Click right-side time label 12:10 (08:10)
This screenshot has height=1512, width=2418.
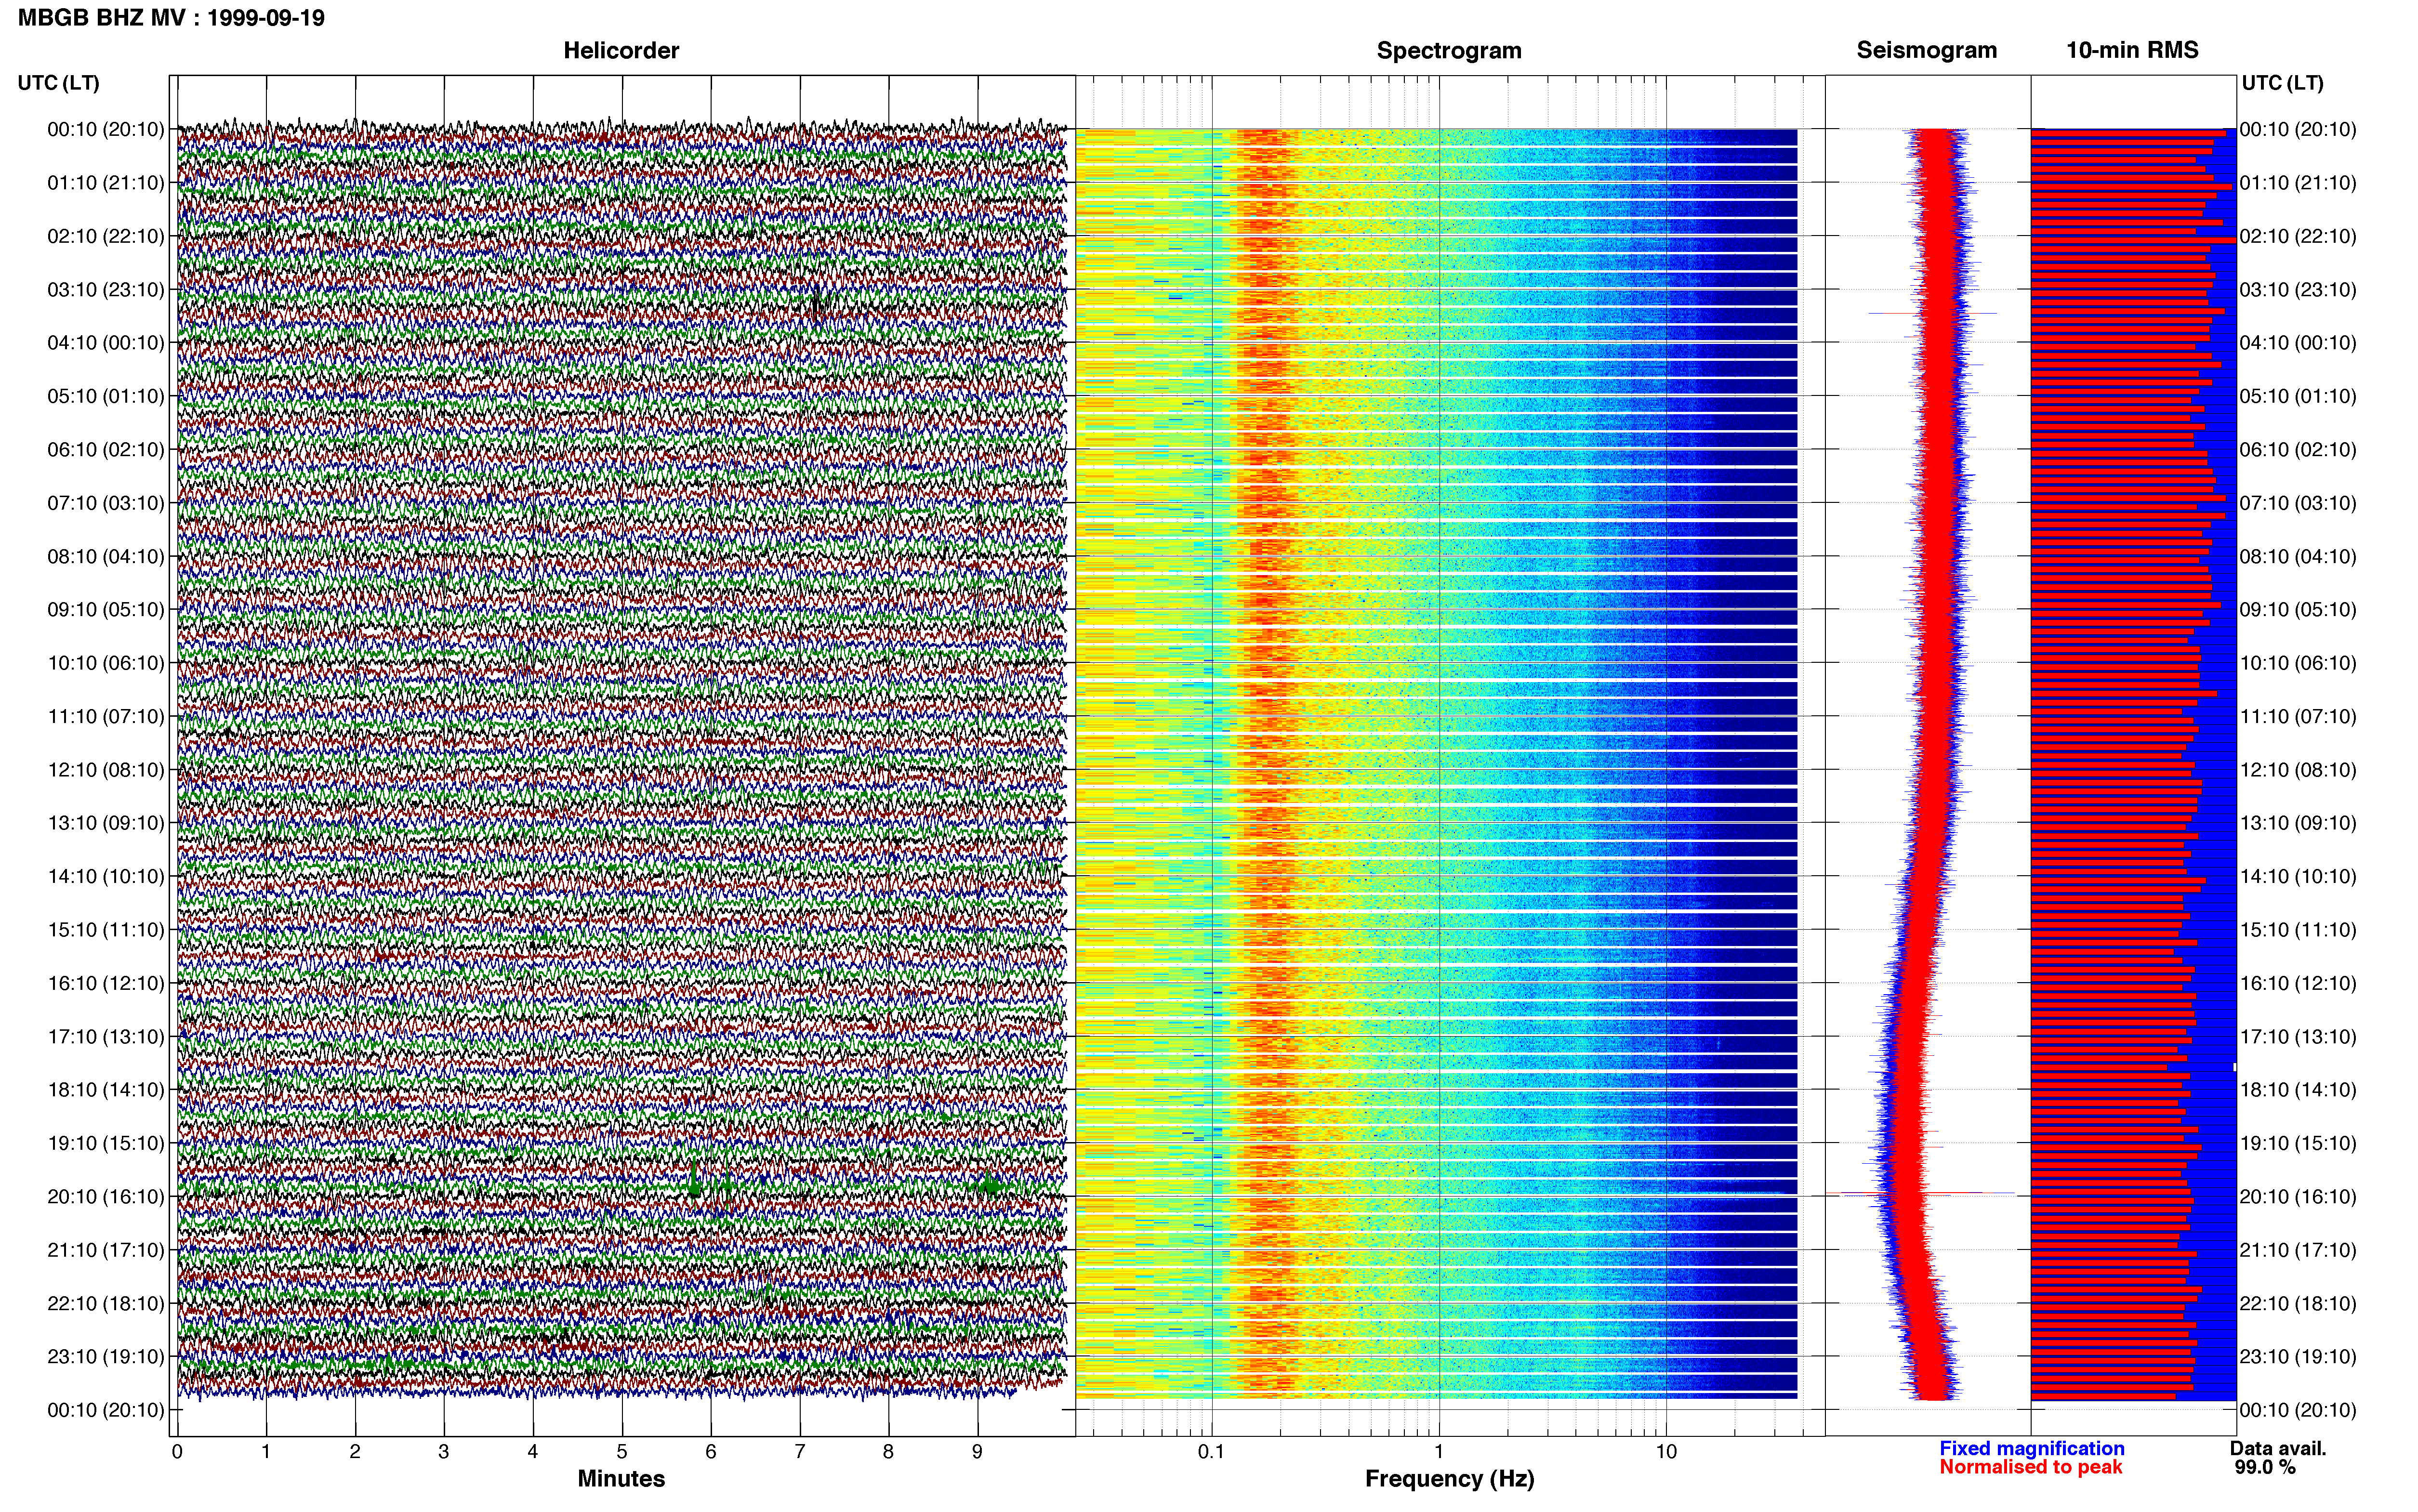coord(2298,770)
